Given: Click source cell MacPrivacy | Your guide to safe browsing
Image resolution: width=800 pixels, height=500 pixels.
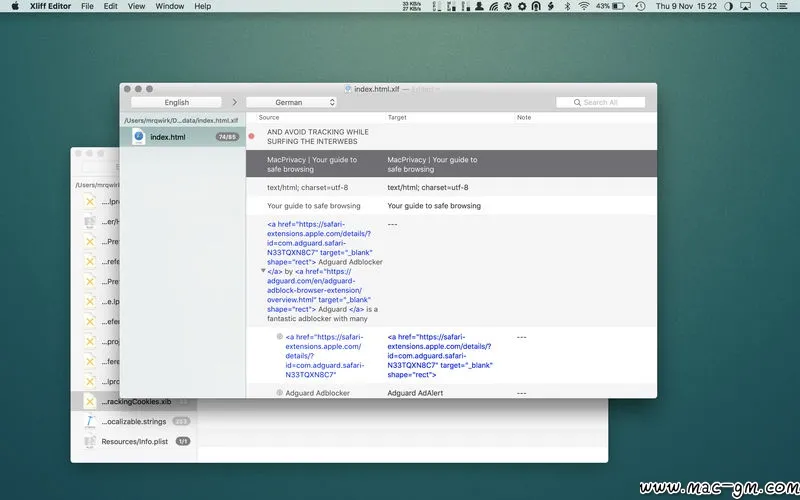Looking at the screenshot, I should [312, 164].
